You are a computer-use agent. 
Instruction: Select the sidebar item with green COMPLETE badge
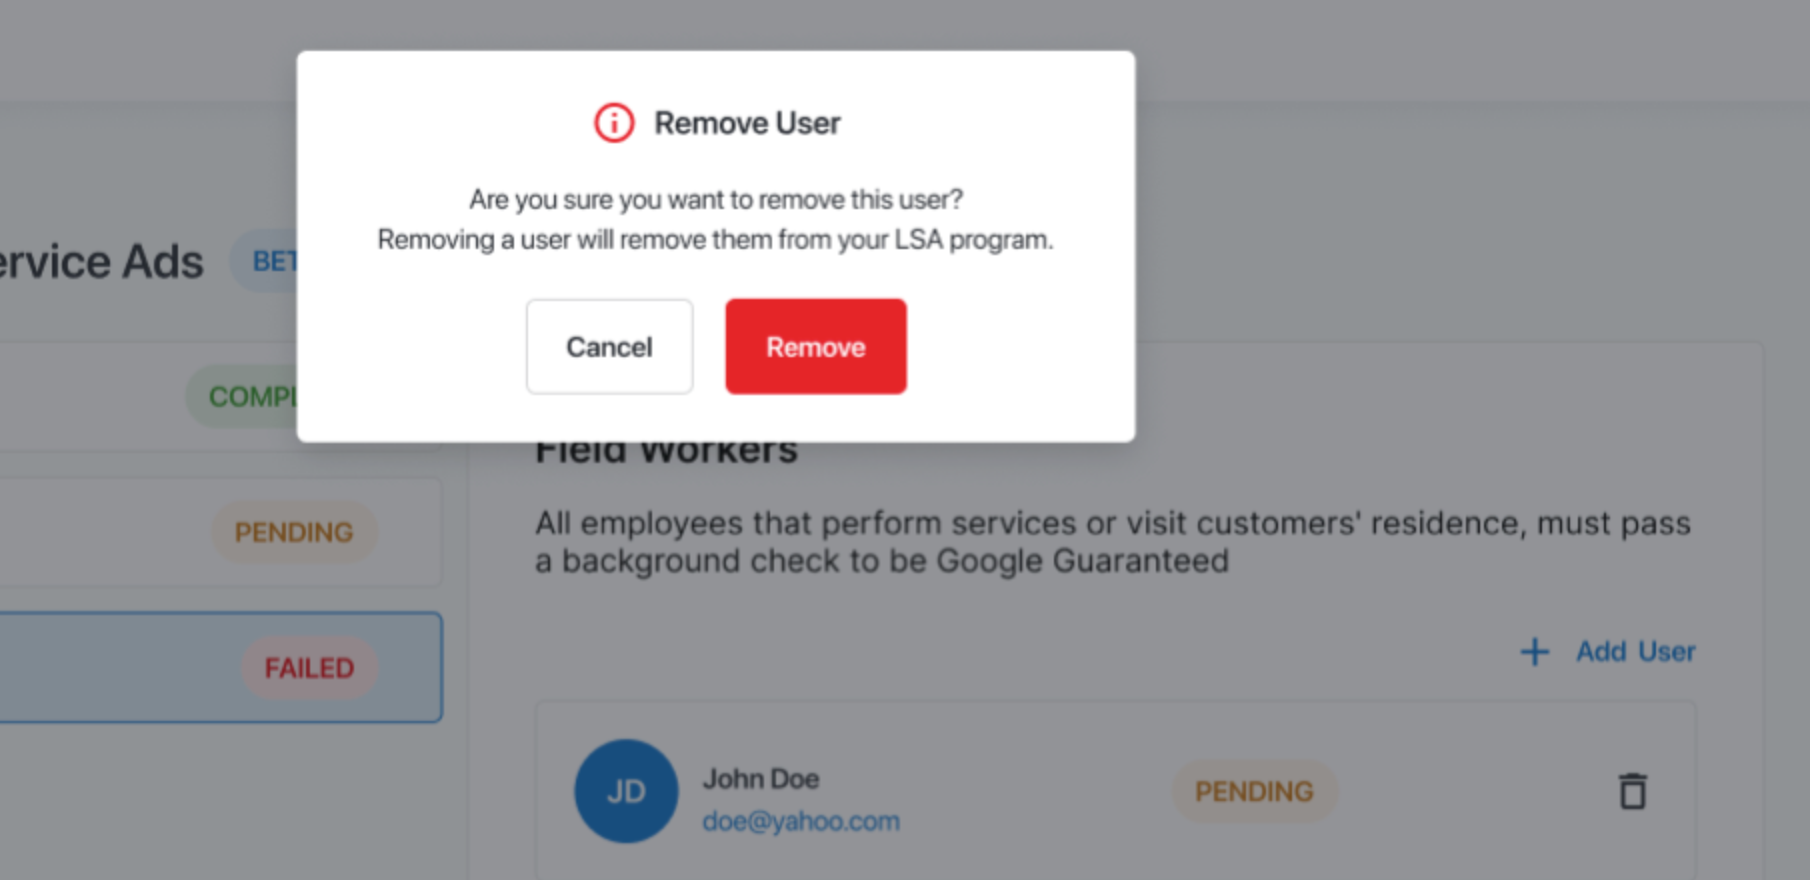148,396
